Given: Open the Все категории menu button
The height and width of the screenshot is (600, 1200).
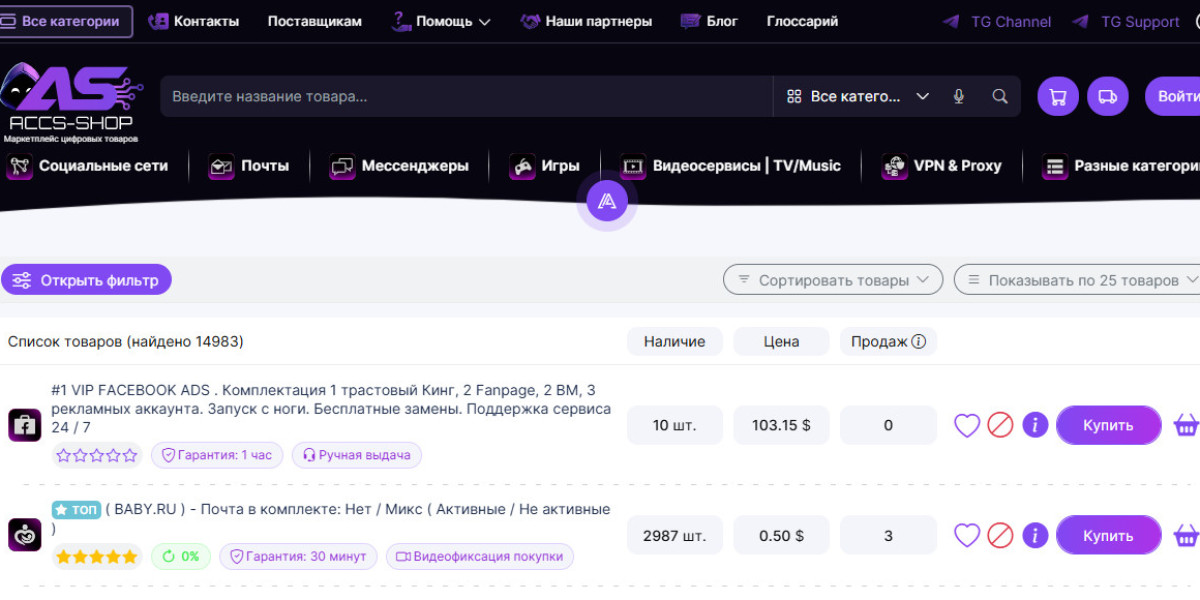Looking at the screenshot, I should click(66, 21).
